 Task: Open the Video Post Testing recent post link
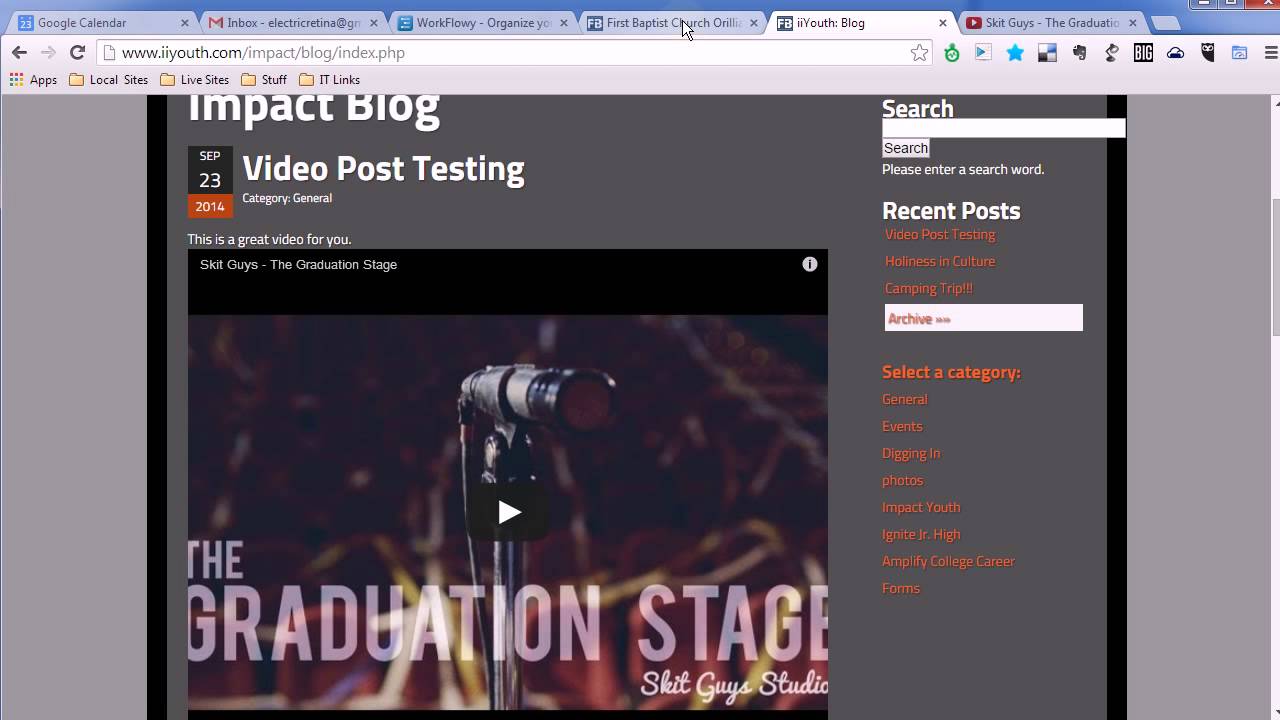tap(940, 234)
